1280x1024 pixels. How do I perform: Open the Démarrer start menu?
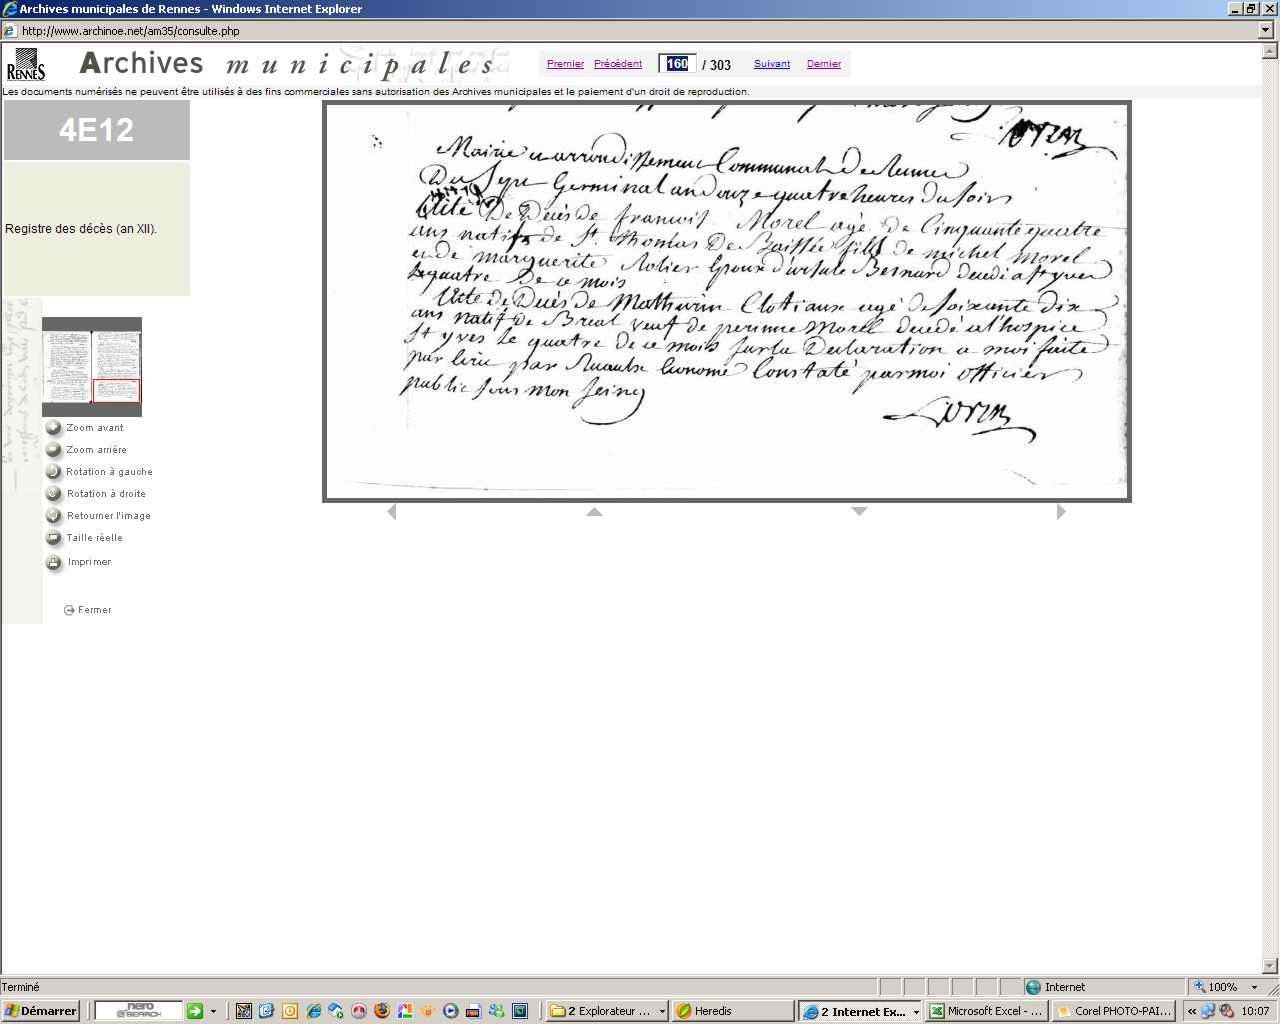pyautogui.click(x=40, y=1011)
